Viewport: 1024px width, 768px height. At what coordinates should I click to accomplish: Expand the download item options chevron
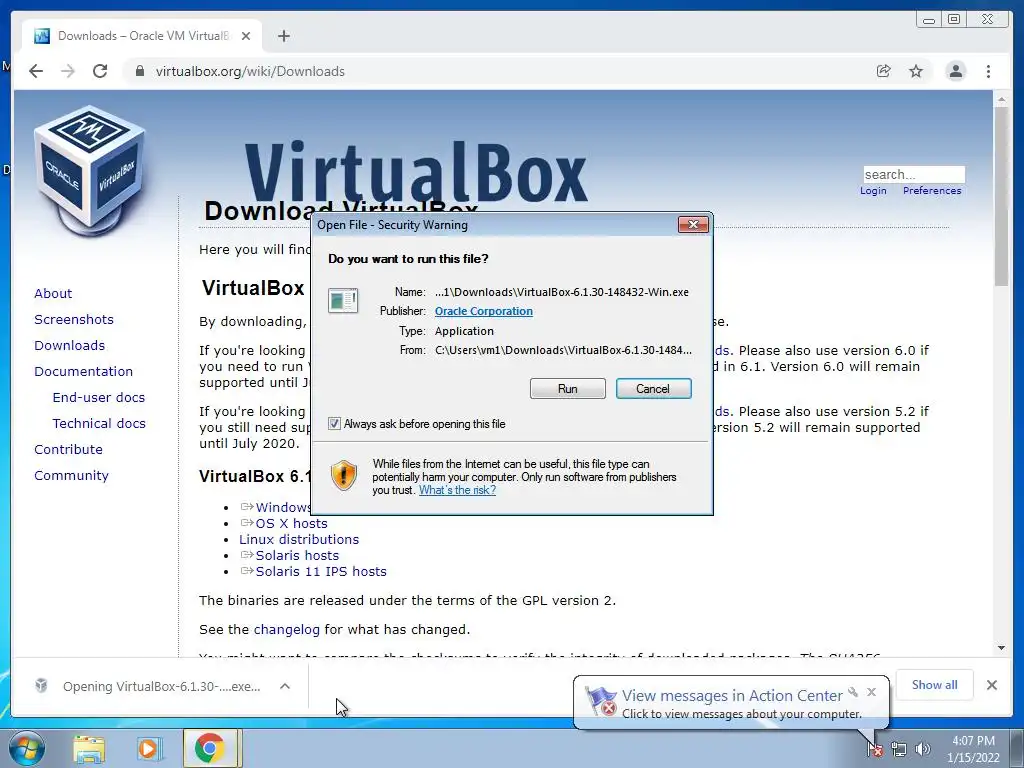pos(285,686)
